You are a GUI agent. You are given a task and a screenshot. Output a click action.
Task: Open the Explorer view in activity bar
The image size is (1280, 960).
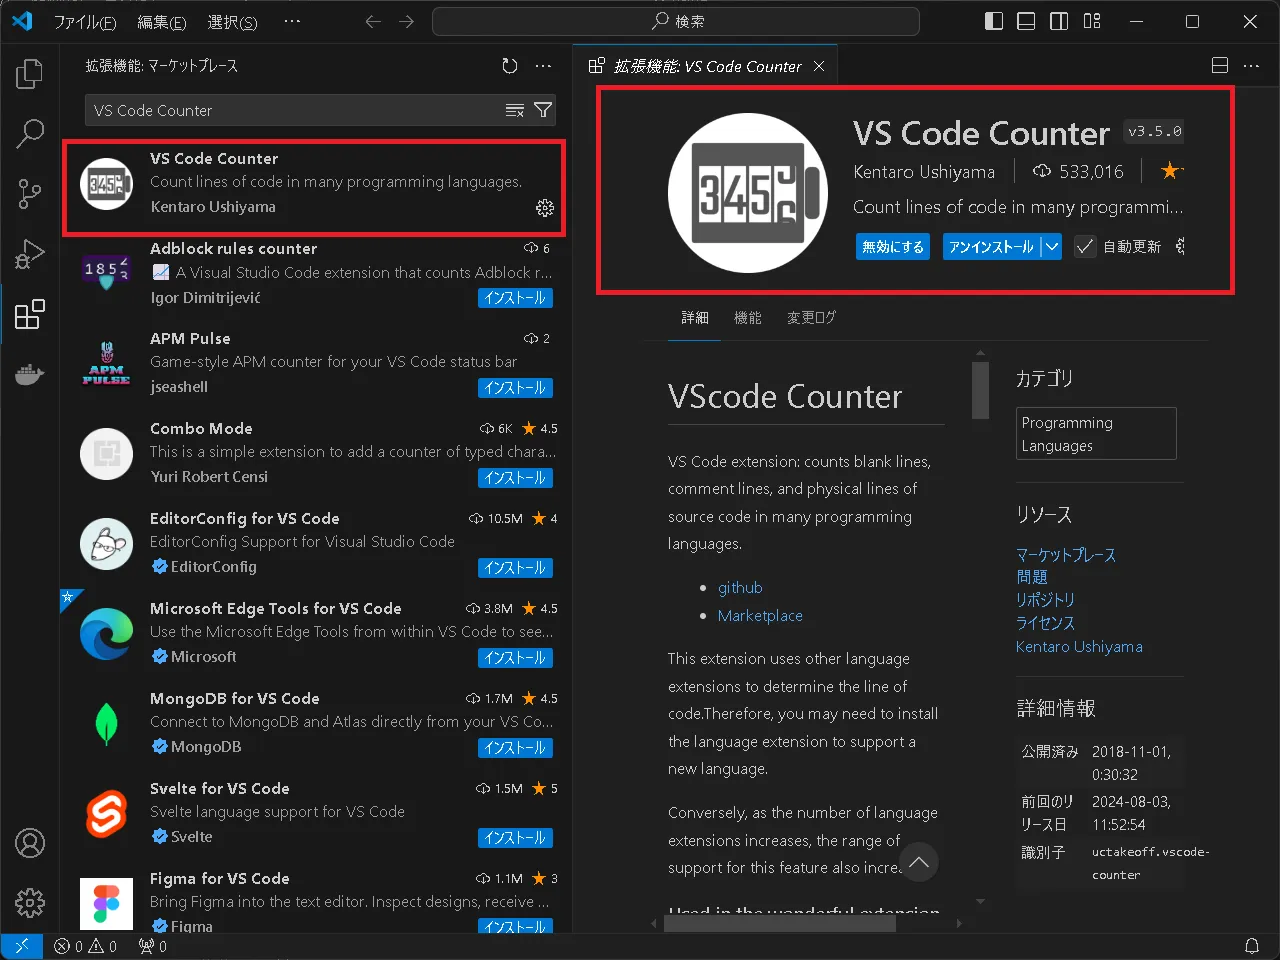pyautogui.click(x=30, y=73)
